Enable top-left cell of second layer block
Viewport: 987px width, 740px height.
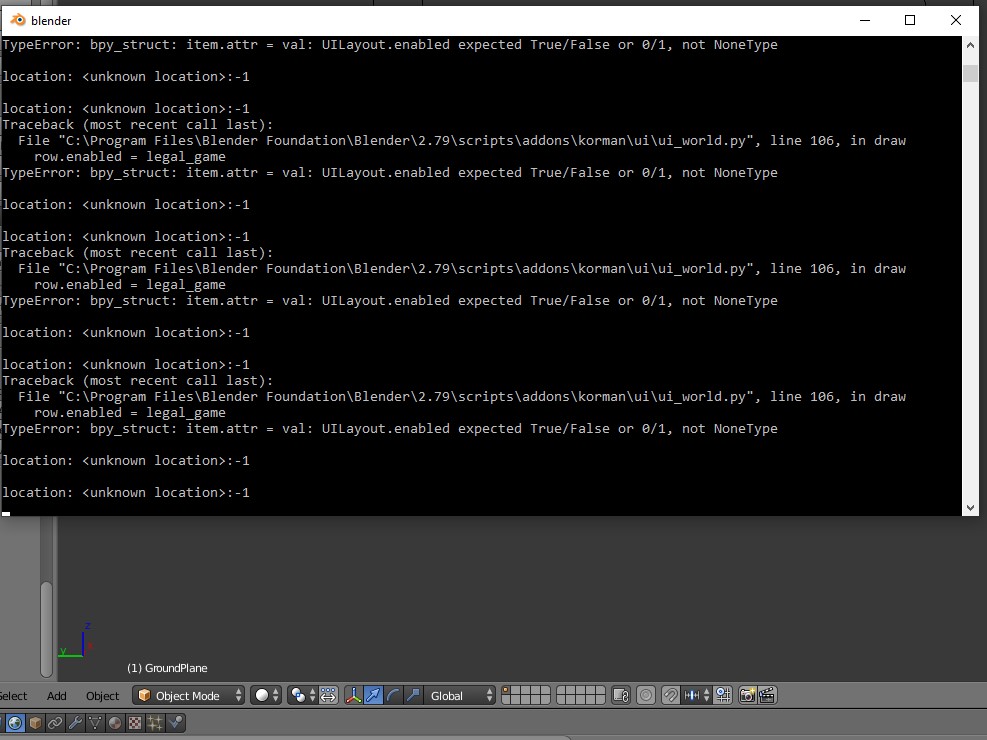click(x=561, y=691)
